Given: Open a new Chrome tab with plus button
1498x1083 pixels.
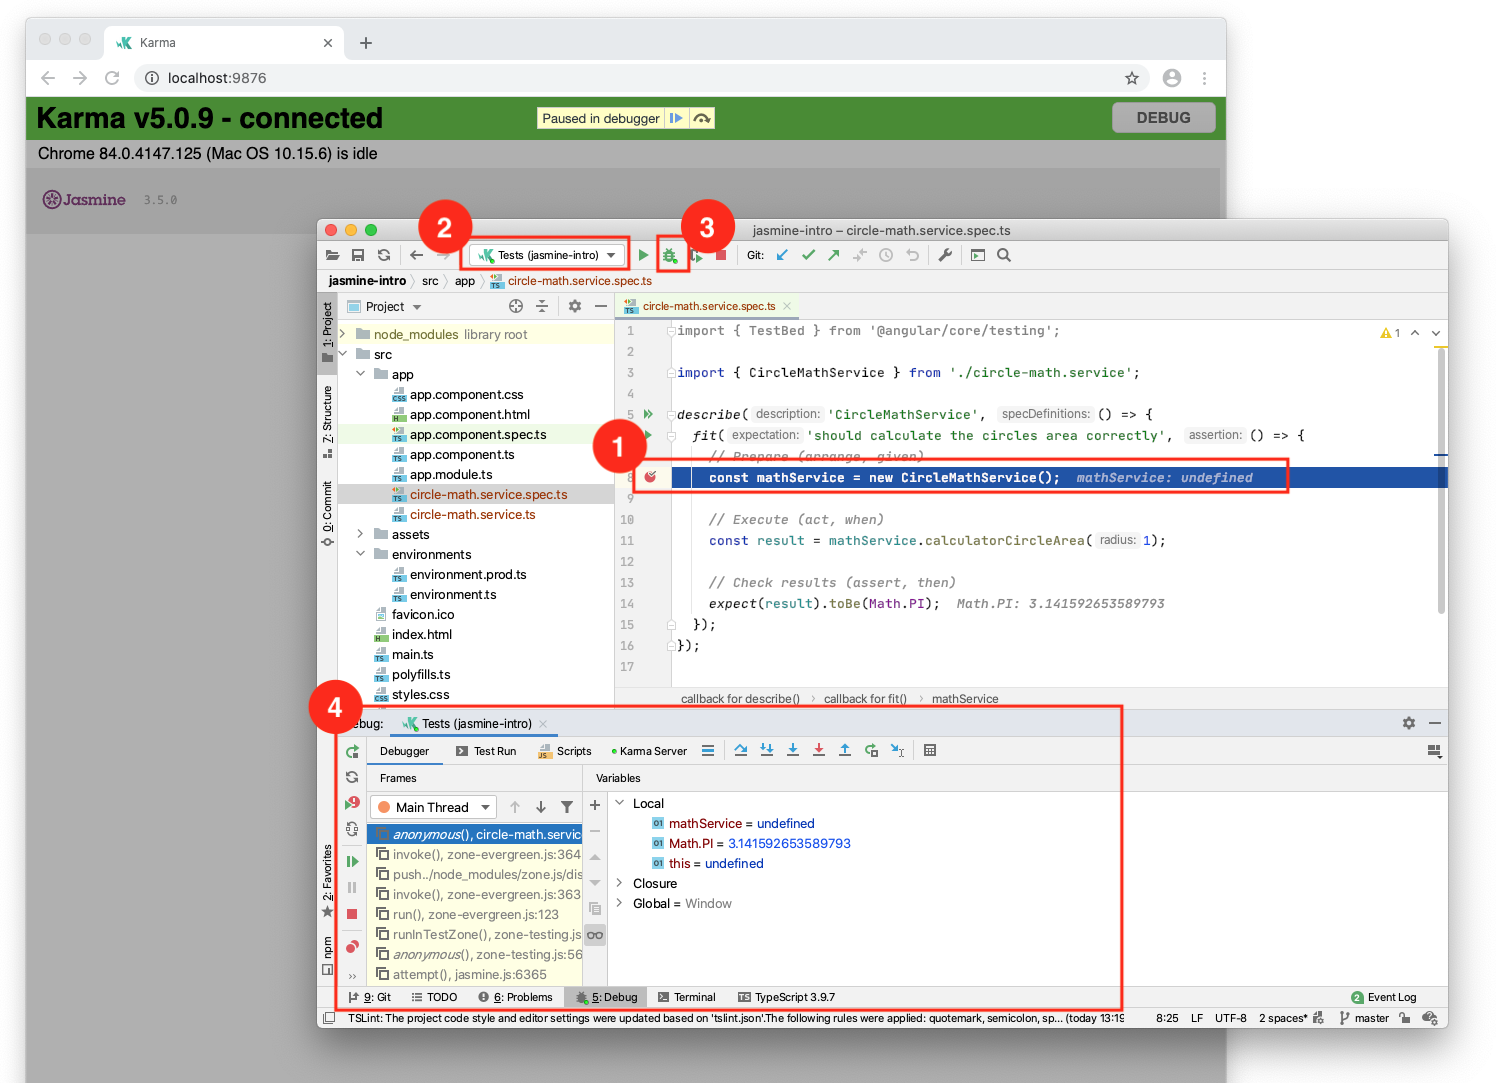Looking at the screenshot, I should tap(366, 43).
